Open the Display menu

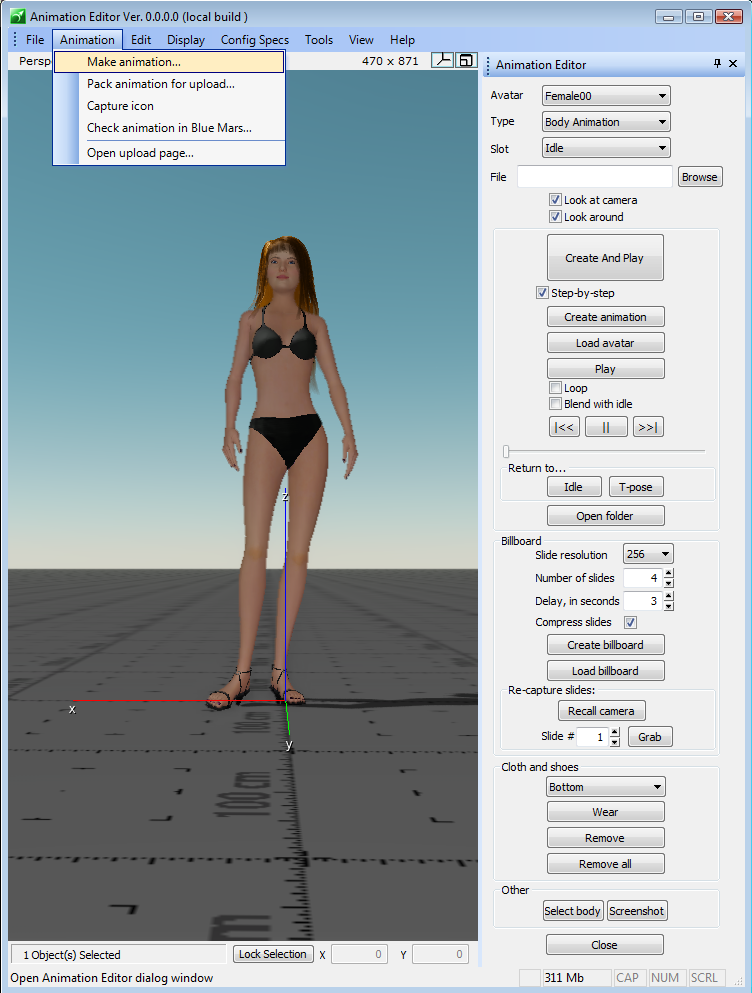(x=186, y=40)
